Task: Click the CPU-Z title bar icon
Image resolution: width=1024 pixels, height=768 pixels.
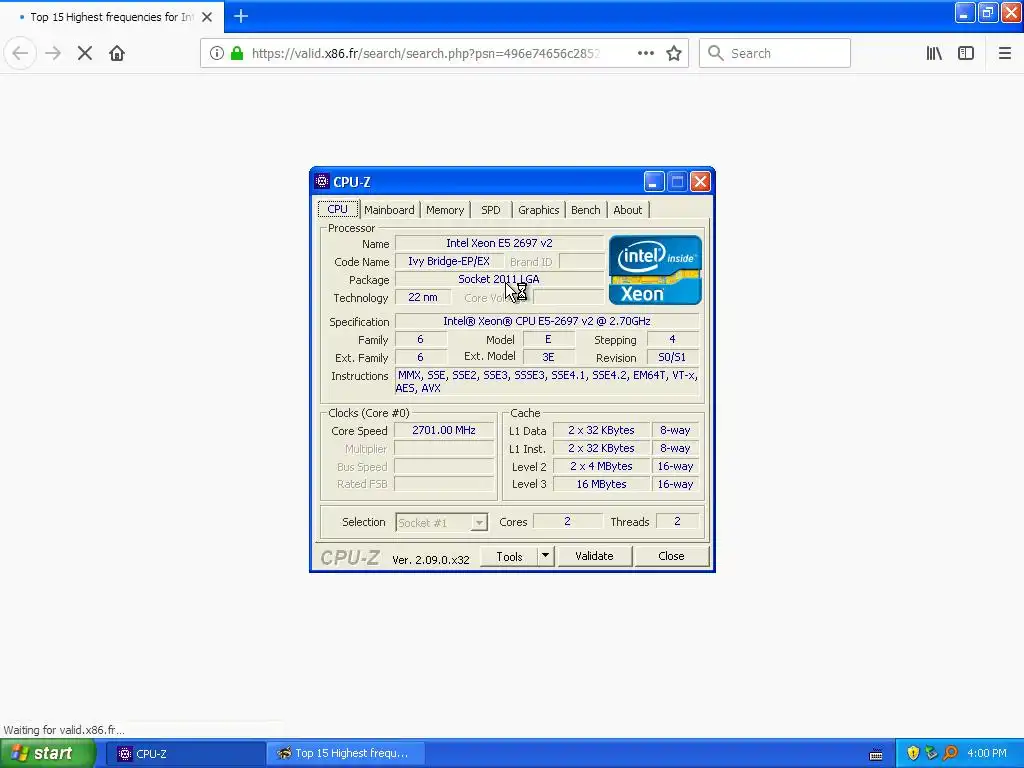Action: point(321,181)
